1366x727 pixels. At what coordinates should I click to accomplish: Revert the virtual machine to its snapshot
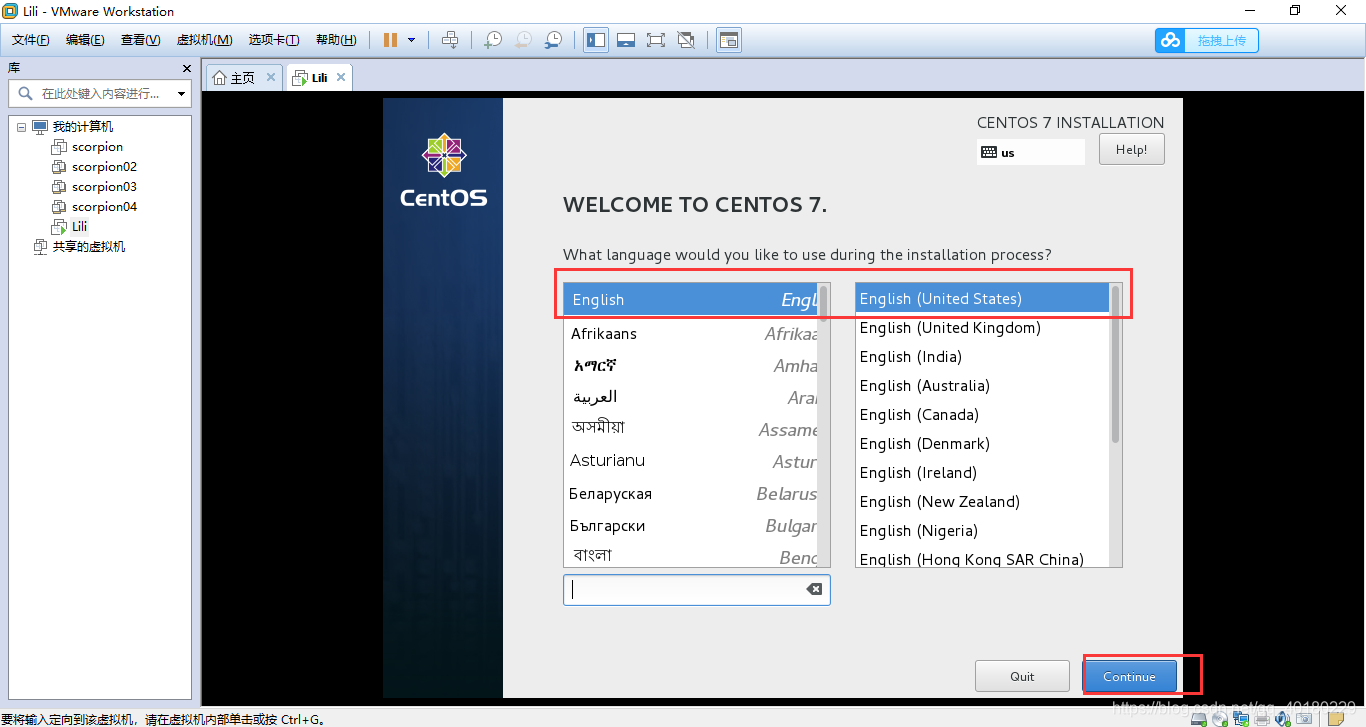click(x=523, y=40)
